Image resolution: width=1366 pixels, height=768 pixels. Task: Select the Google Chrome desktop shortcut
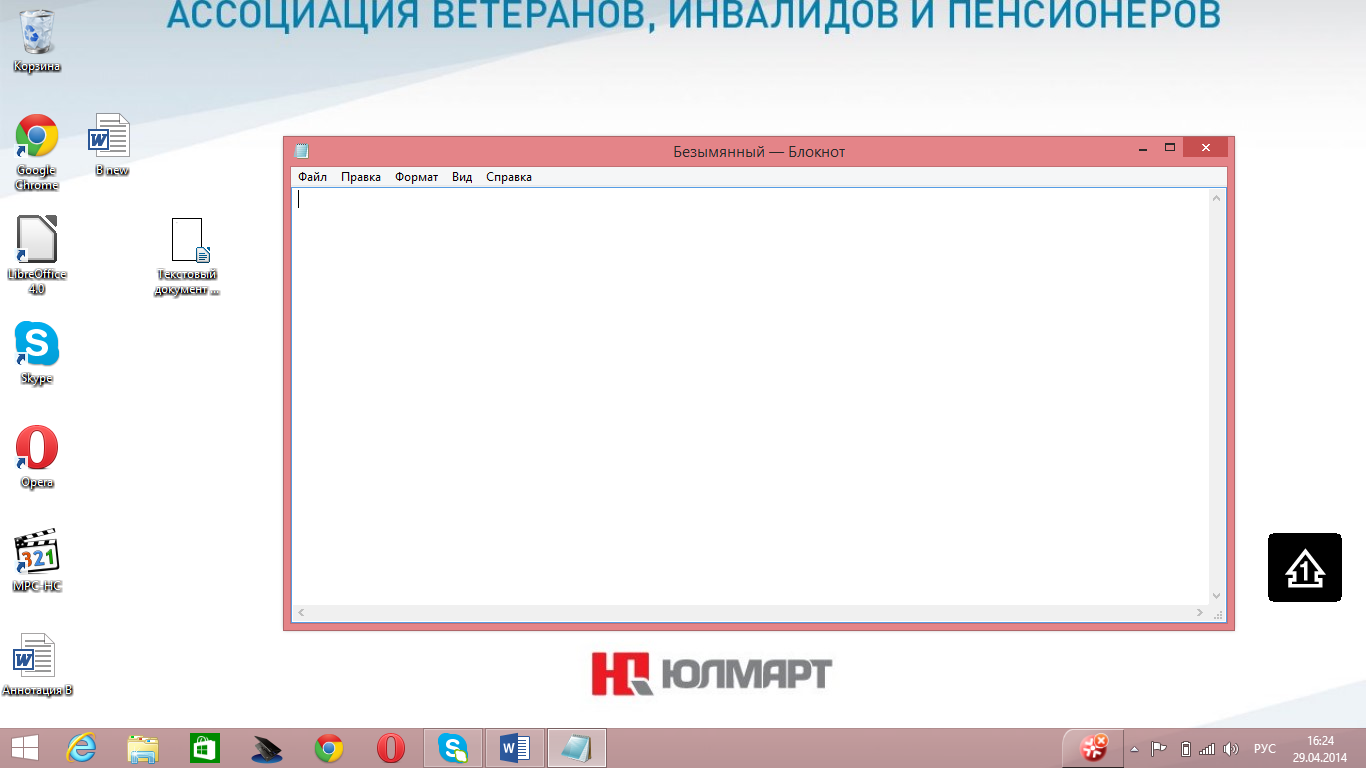click(x=37, y=152)
